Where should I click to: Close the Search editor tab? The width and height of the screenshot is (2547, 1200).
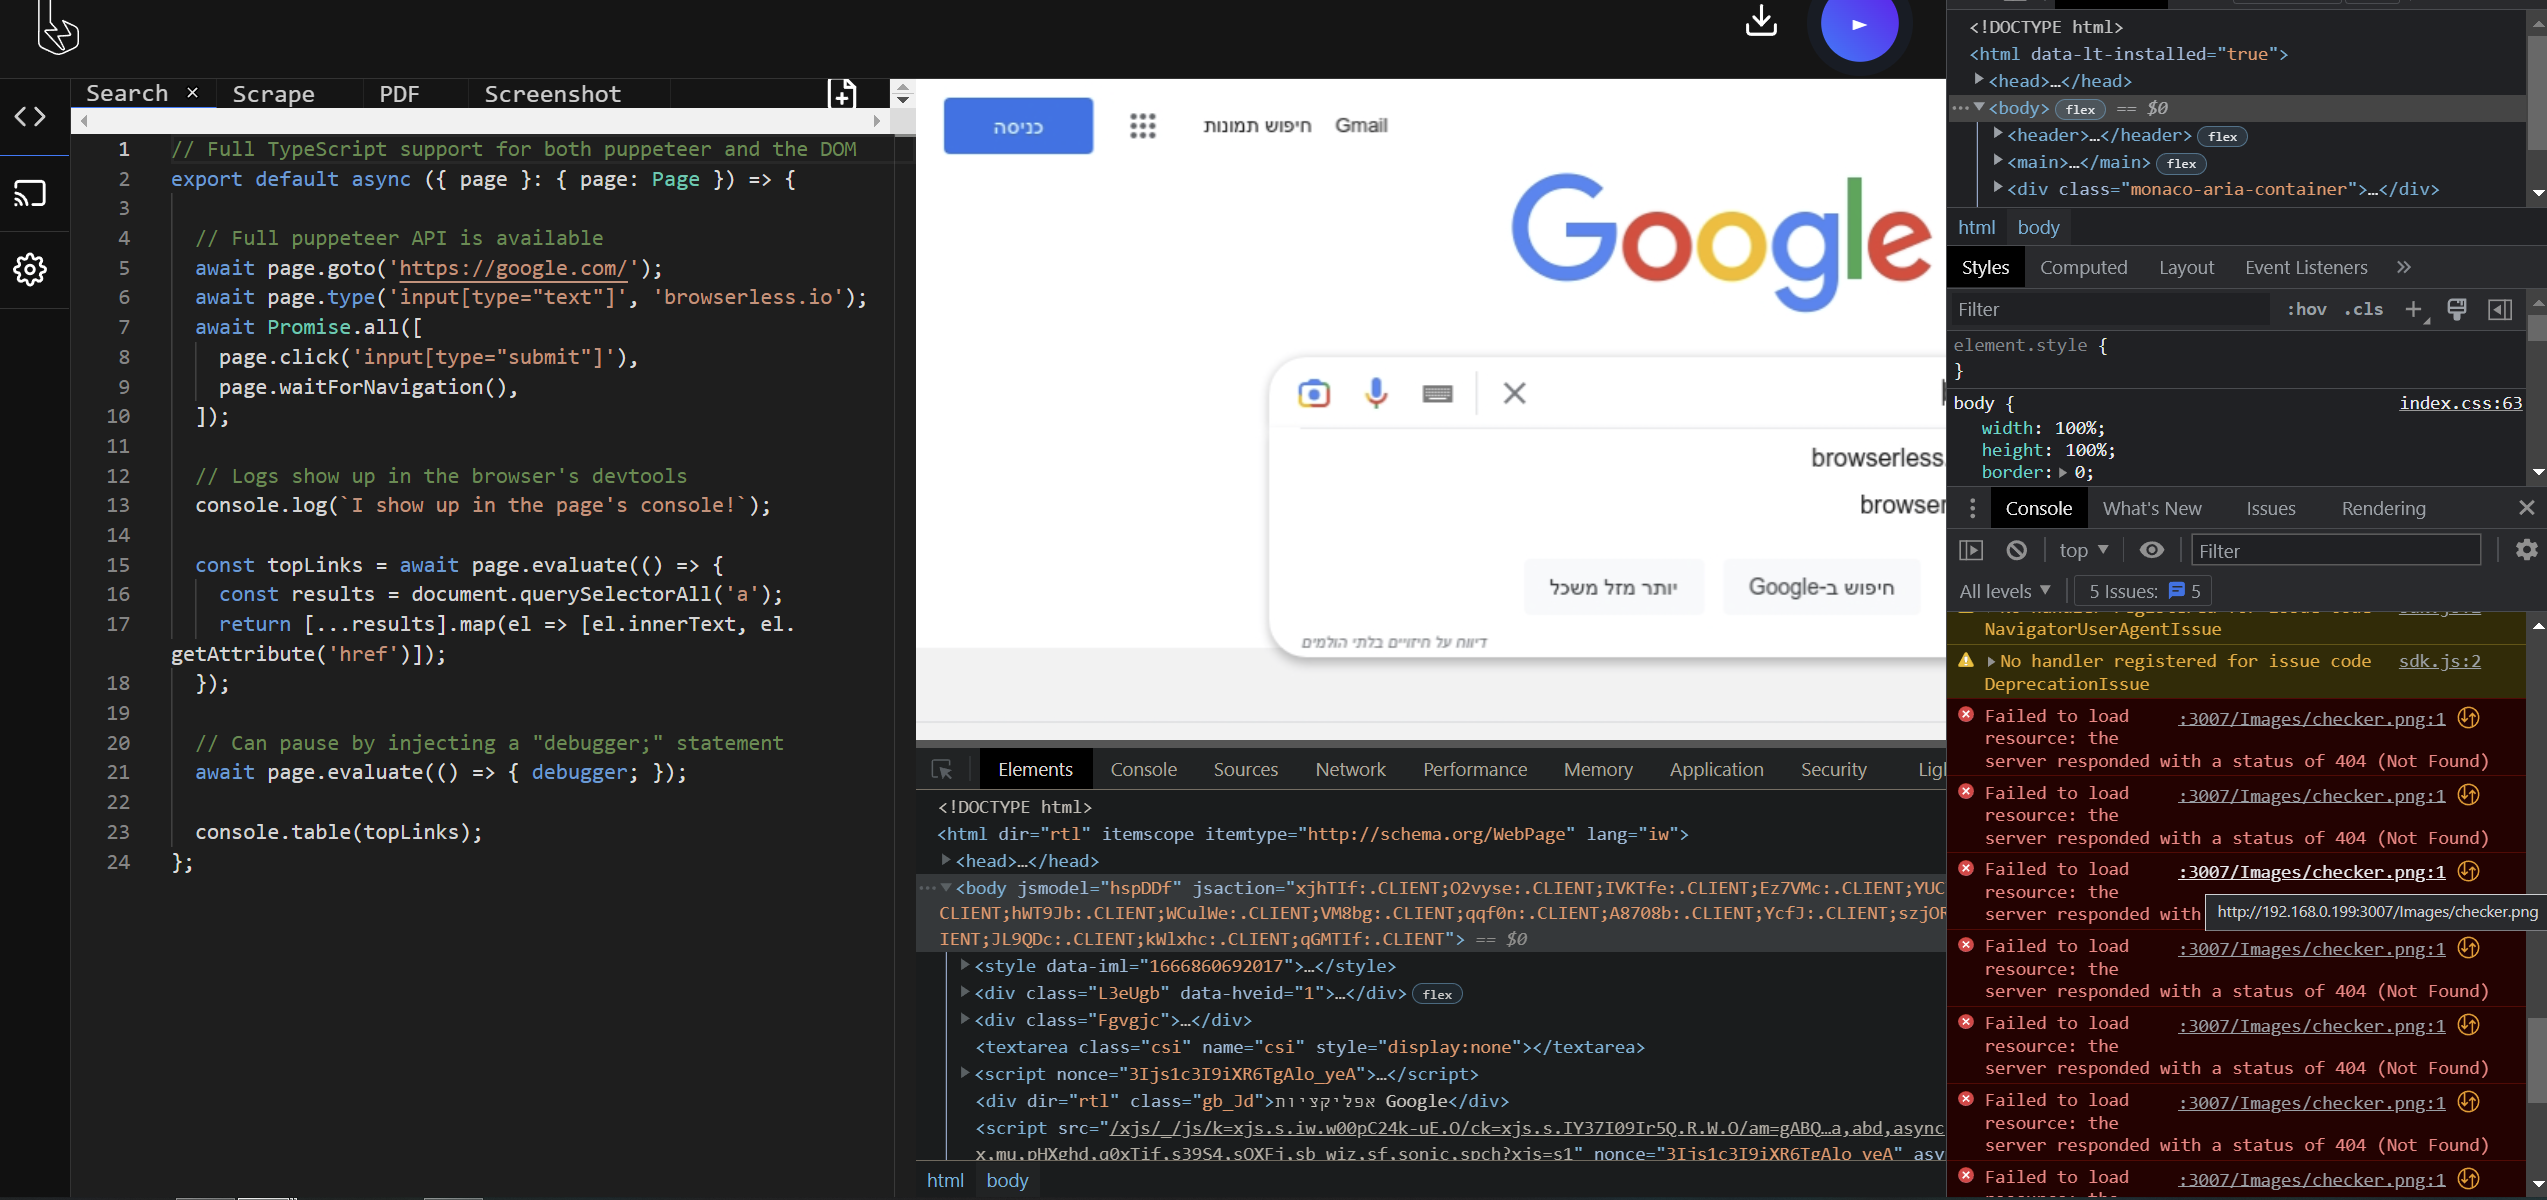[193, 93]
